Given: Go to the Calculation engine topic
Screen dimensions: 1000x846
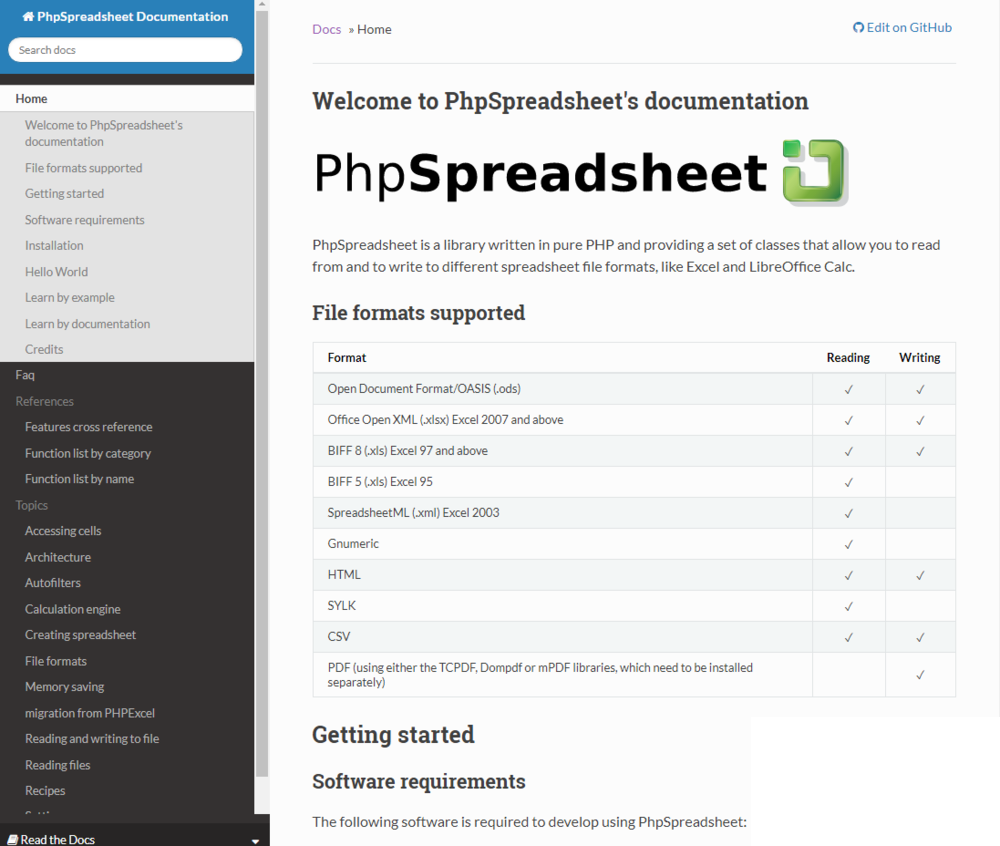Looking at the screenshot, I should pyautogui.click(x=72, y=609).
